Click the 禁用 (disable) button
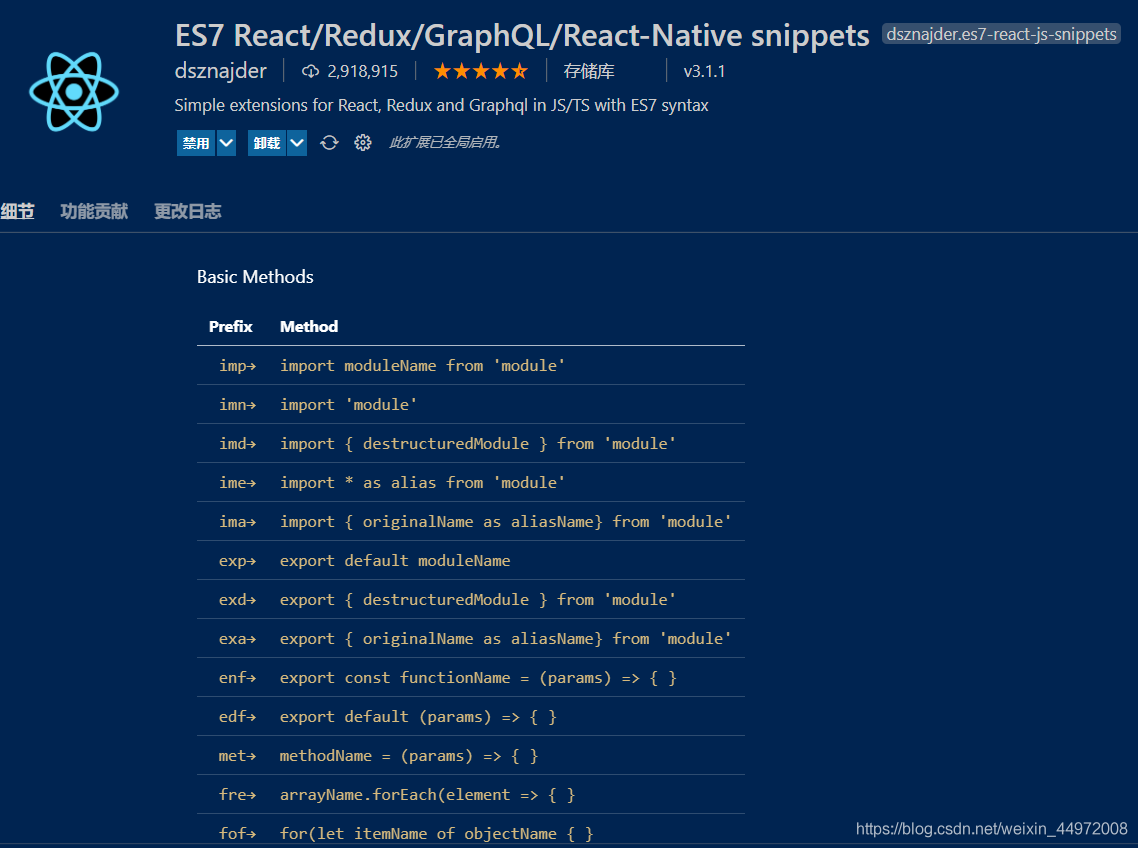1138x848 pixels. 196,143
